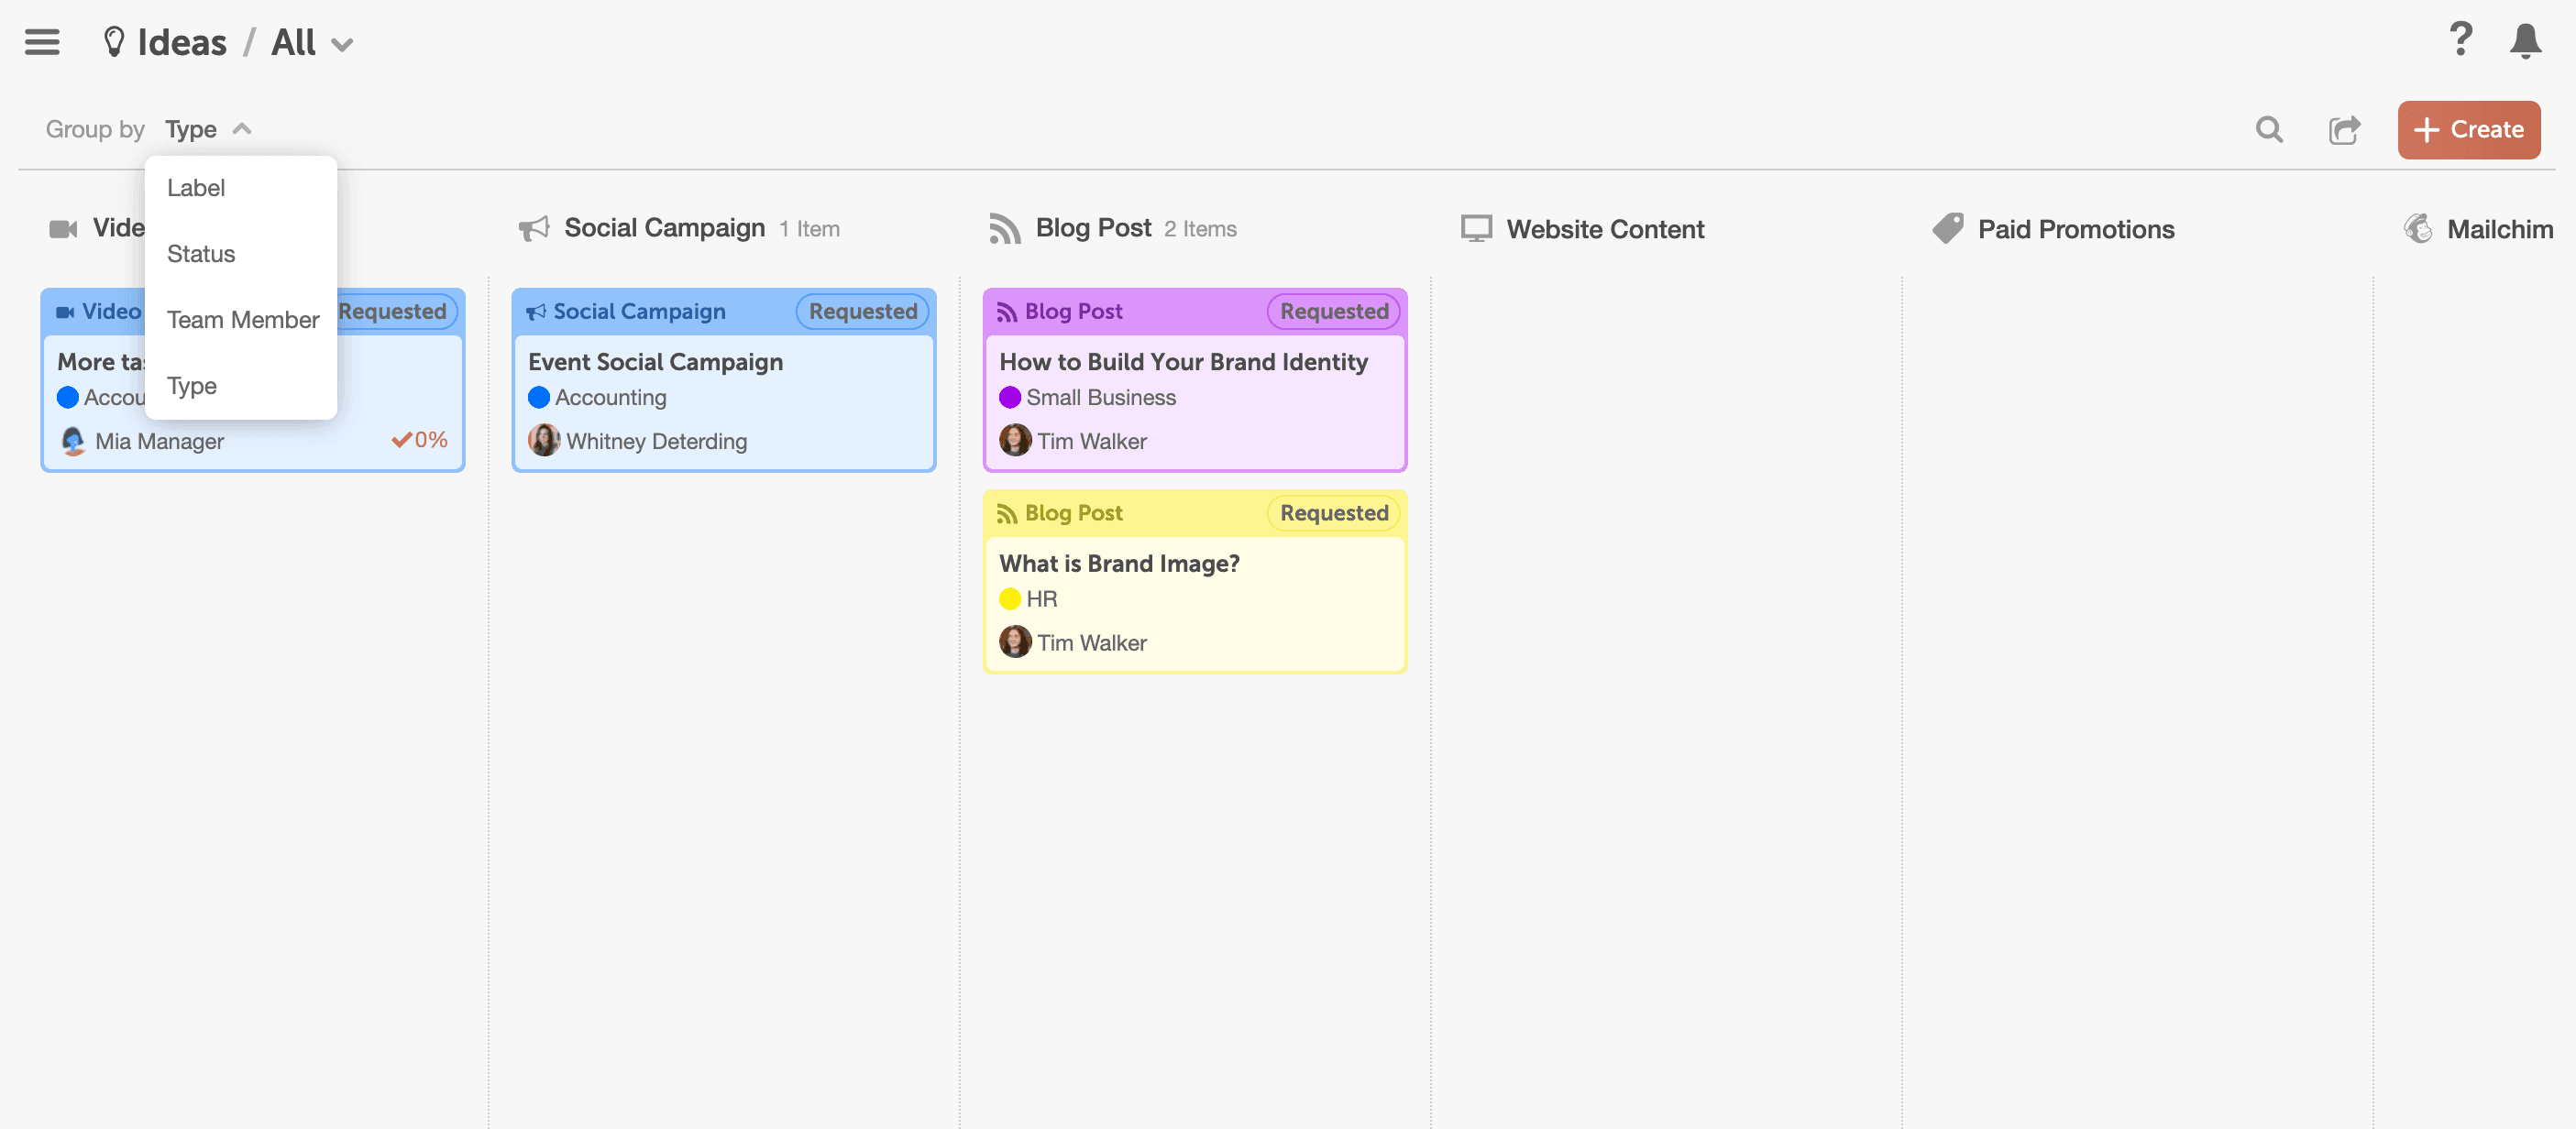Click the Blog Post column RSS icon
The image size is (2576, 1129).
click(1004, 229)
